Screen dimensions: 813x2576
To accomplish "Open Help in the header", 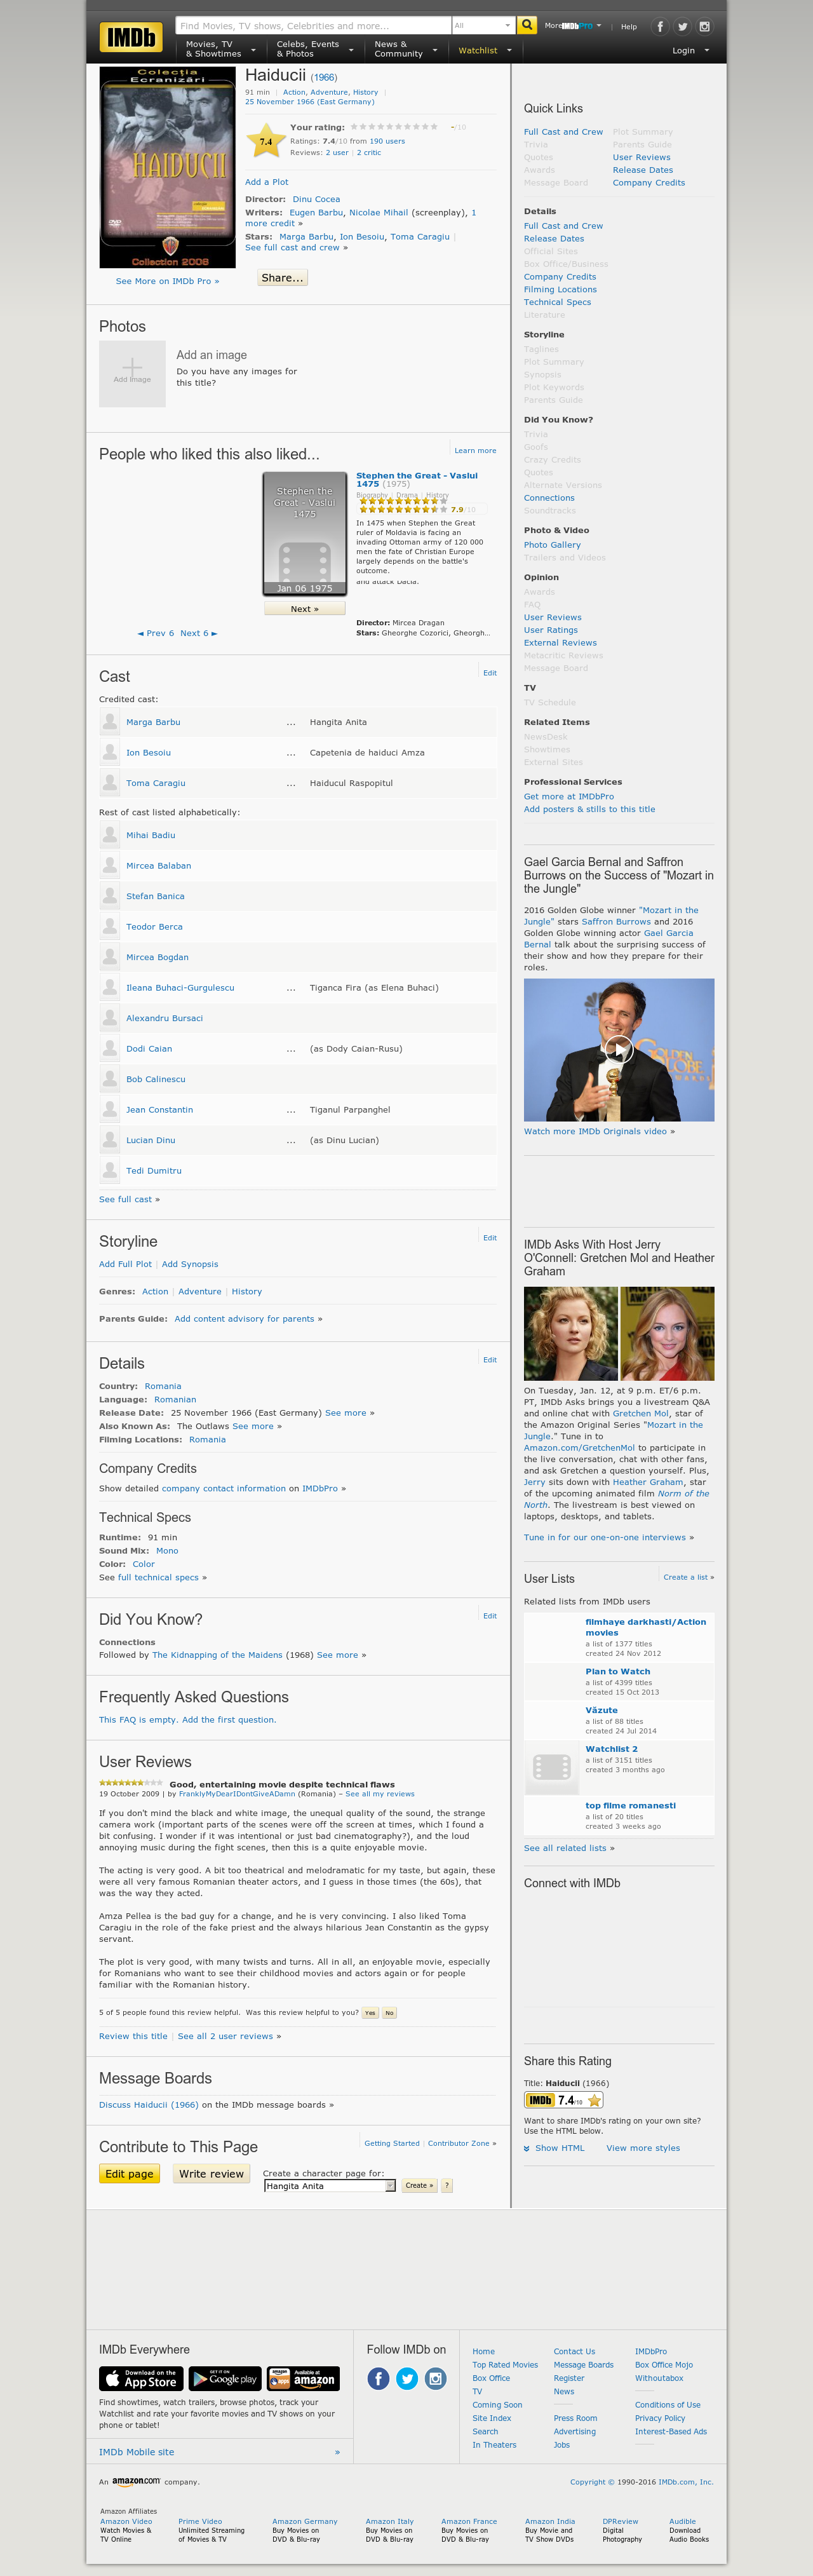I will [x=629, y=27].
